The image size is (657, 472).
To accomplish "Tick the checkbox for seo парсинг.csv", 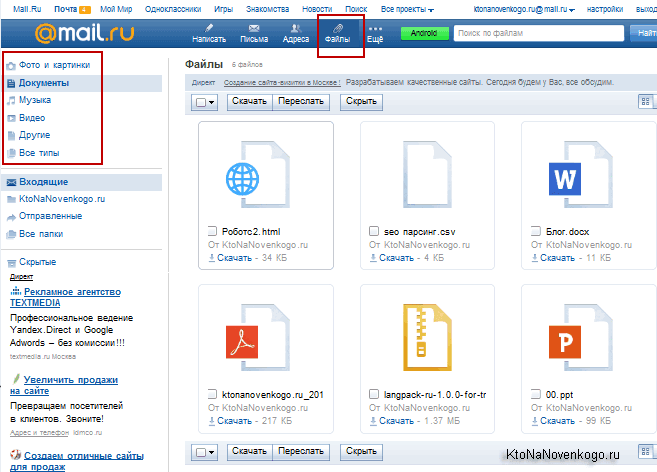I will pos(374,231).
